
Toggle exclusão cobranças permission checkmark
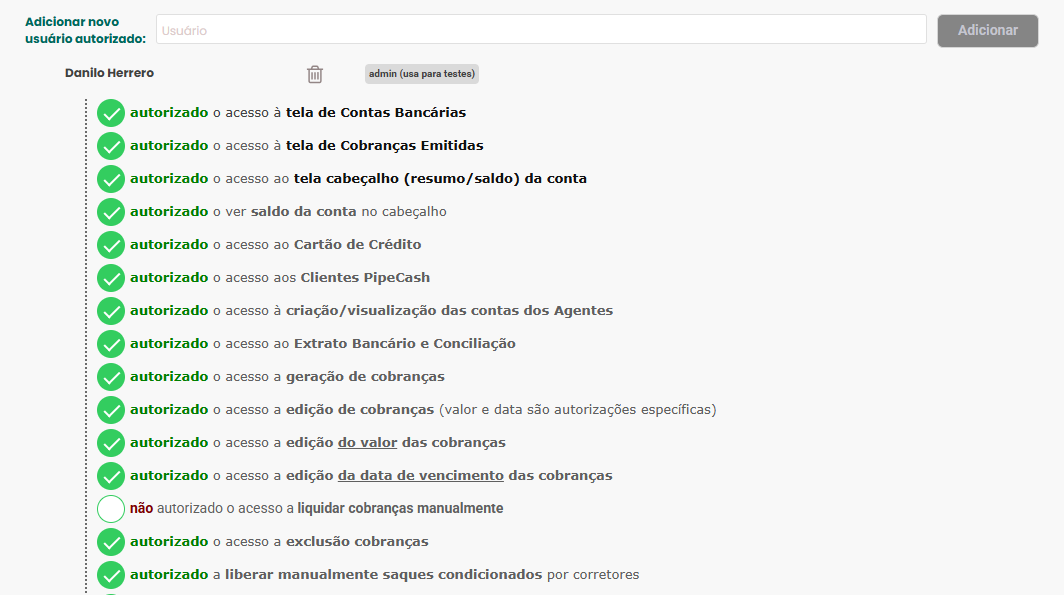tap(111, 542)
